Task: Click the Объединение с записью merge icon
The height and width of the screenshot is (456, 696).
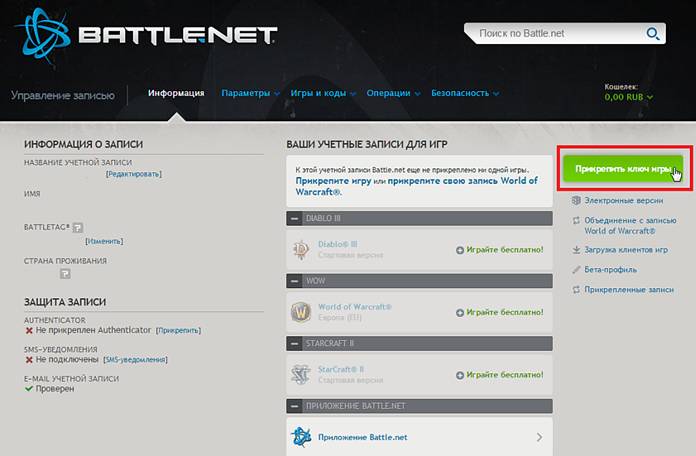Action: coord(576,220)
